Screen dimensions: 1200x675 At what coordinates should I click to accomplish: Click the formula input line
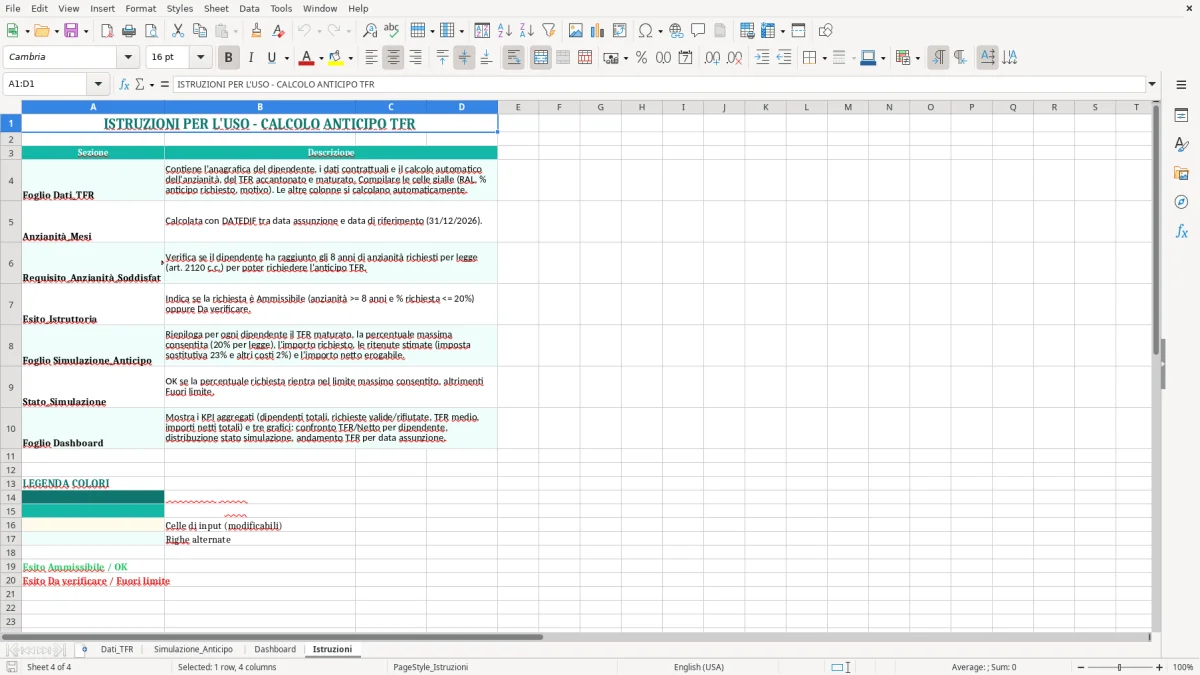[659, 85]
